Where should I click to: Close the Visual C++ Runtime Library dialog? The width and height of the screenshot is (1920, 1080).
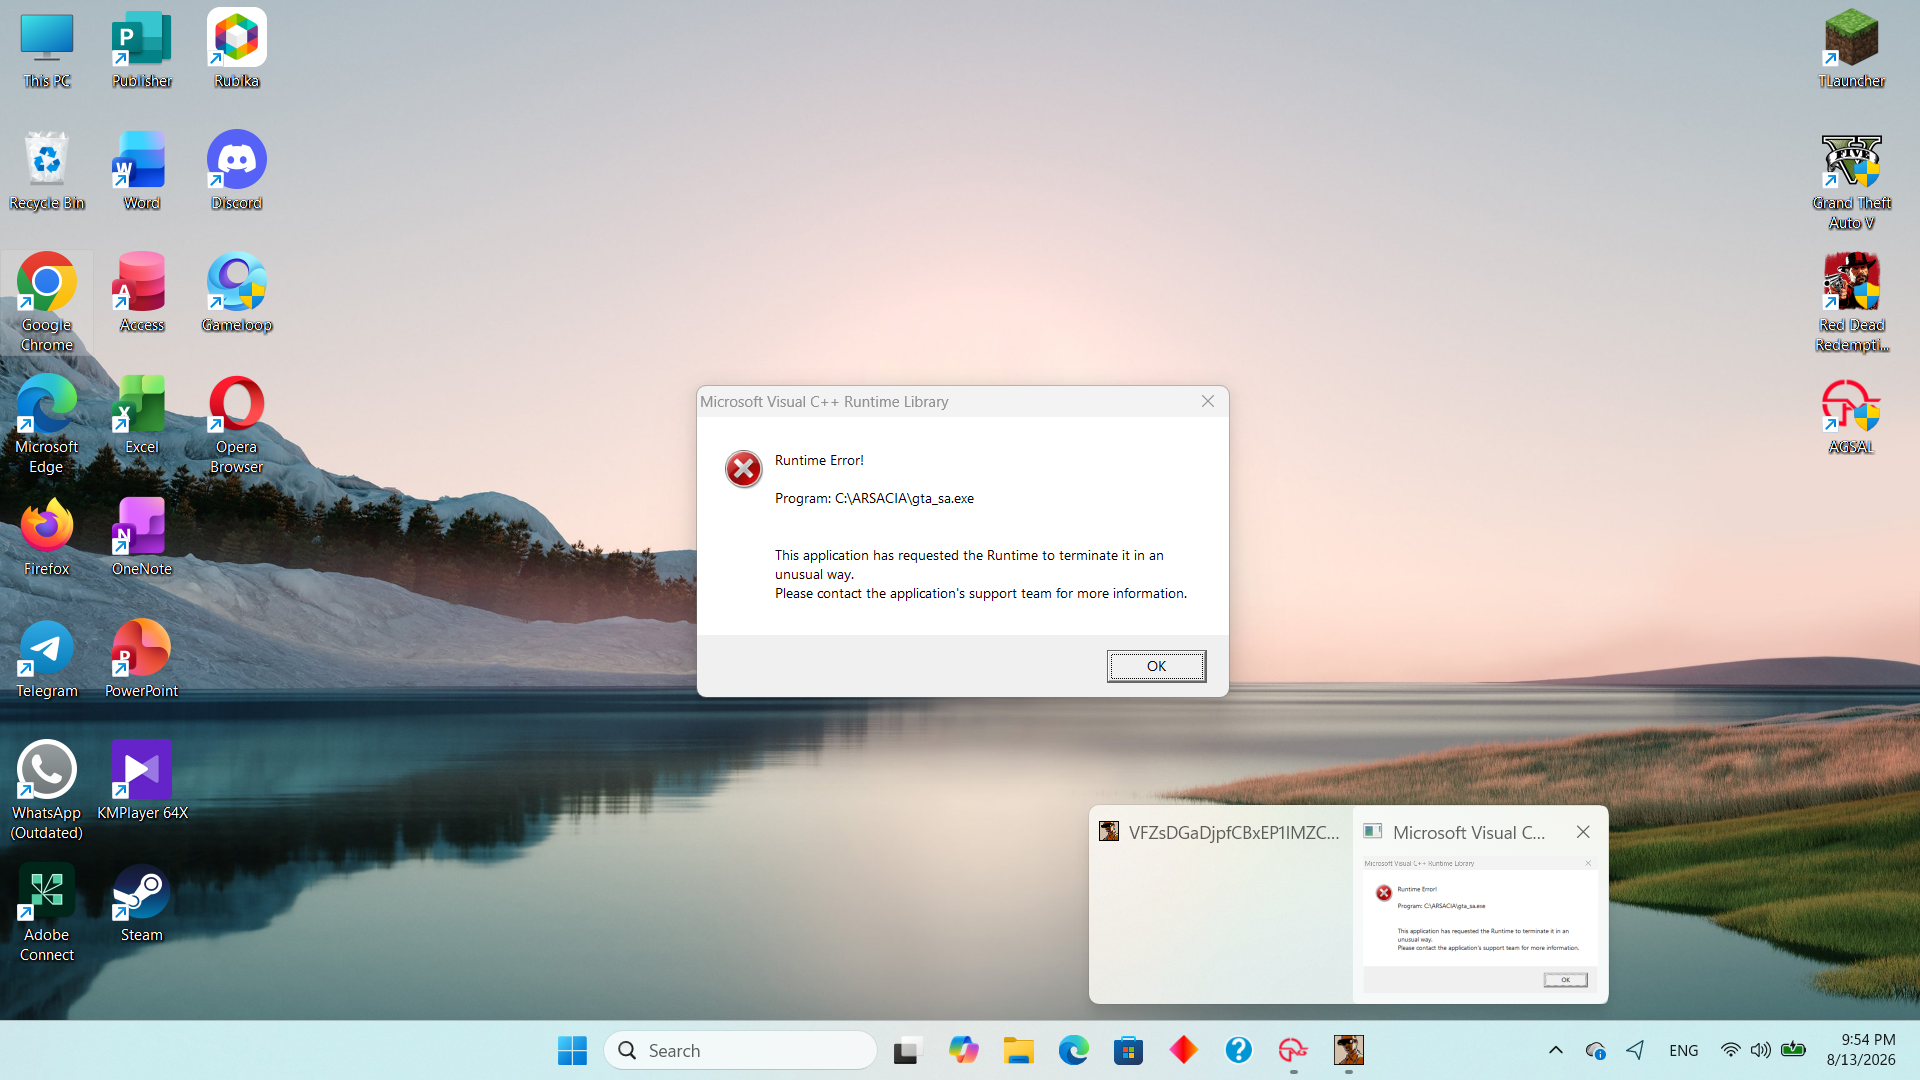(x=1208, y=401)
